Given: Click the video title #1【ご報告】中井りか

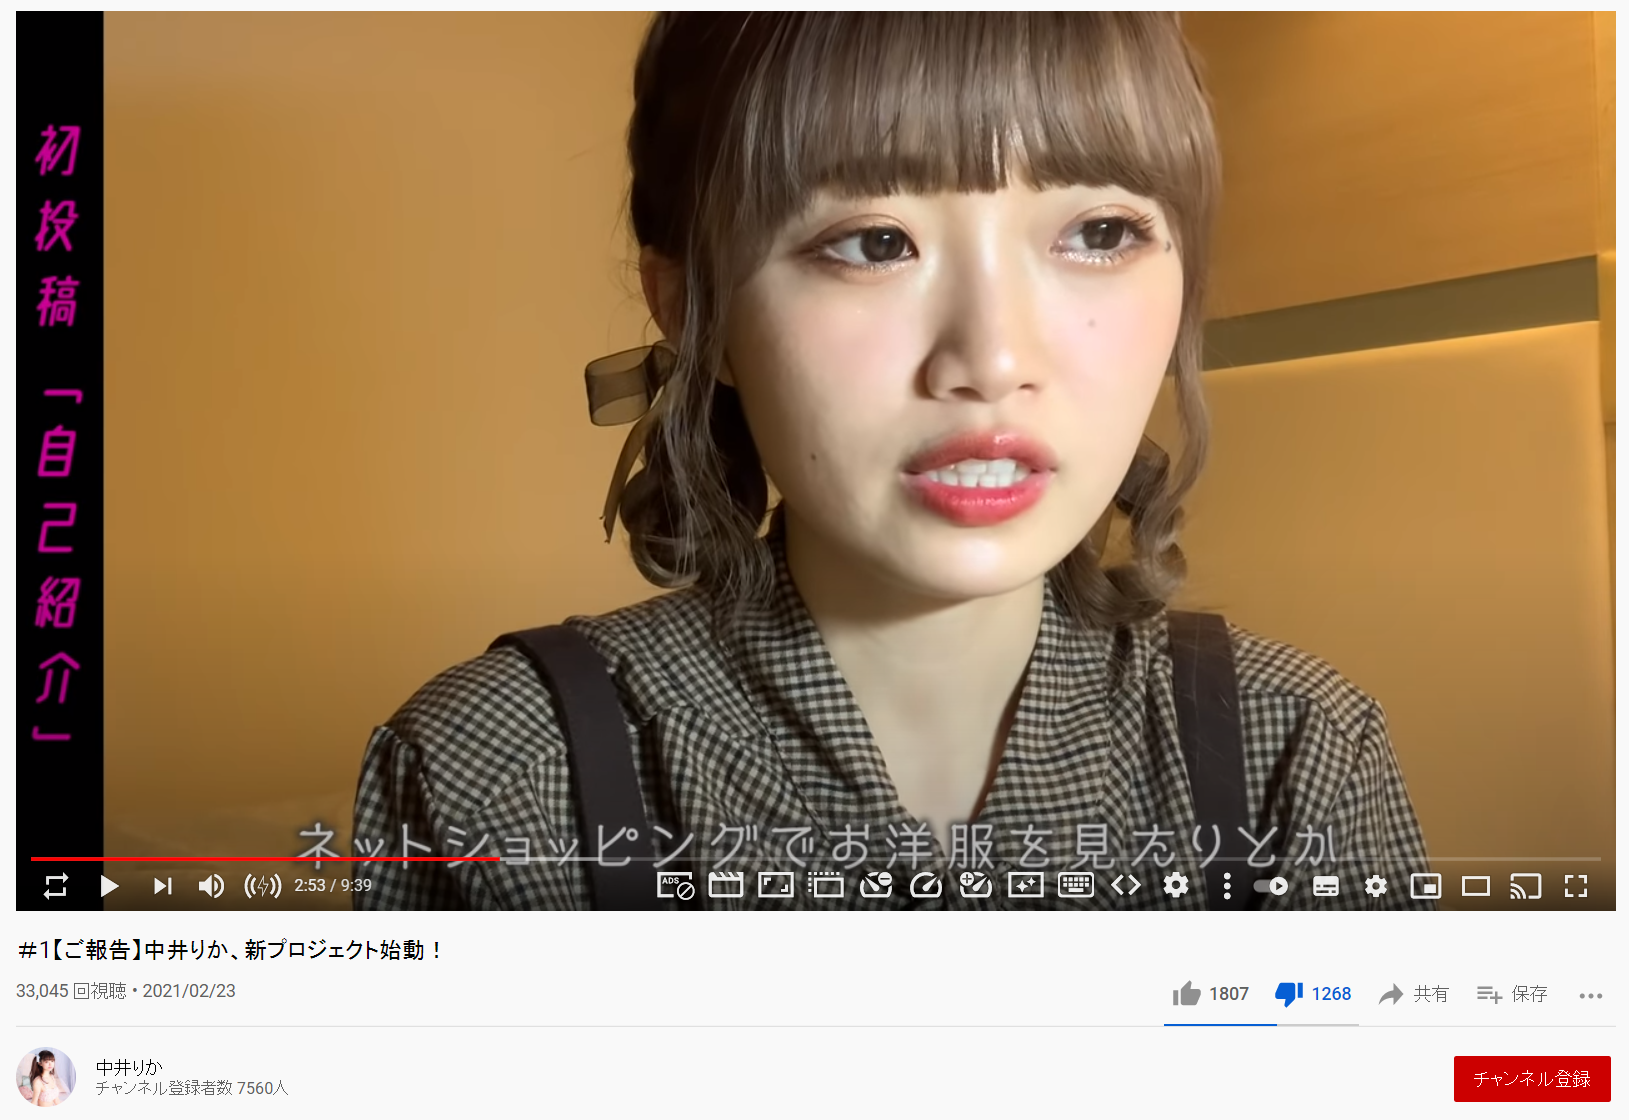Looking at the screenshot, I should (x=231, y=950).
